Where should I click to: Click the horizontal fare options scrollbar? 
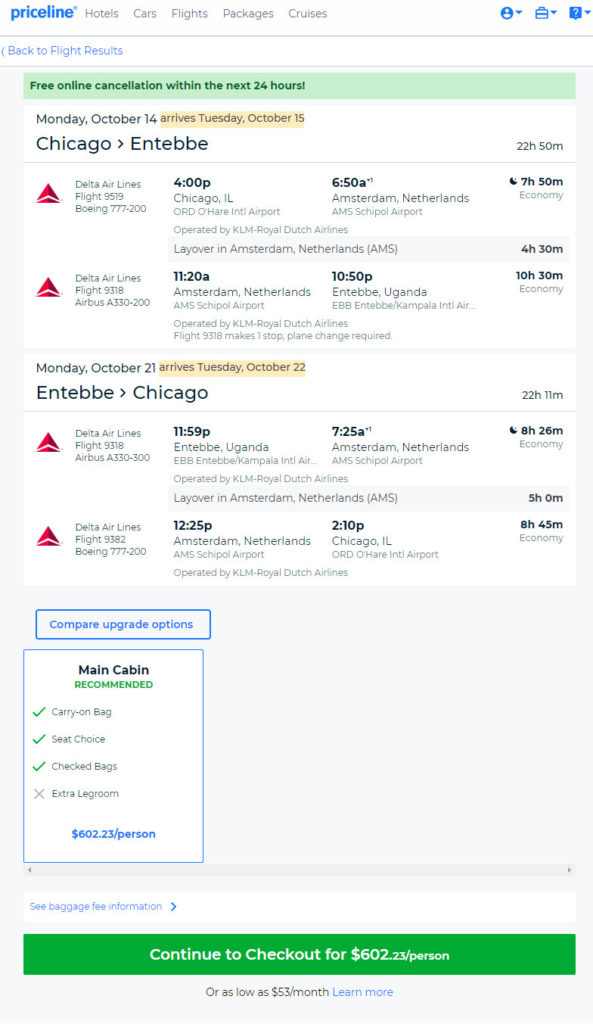[x=299, y=870]
